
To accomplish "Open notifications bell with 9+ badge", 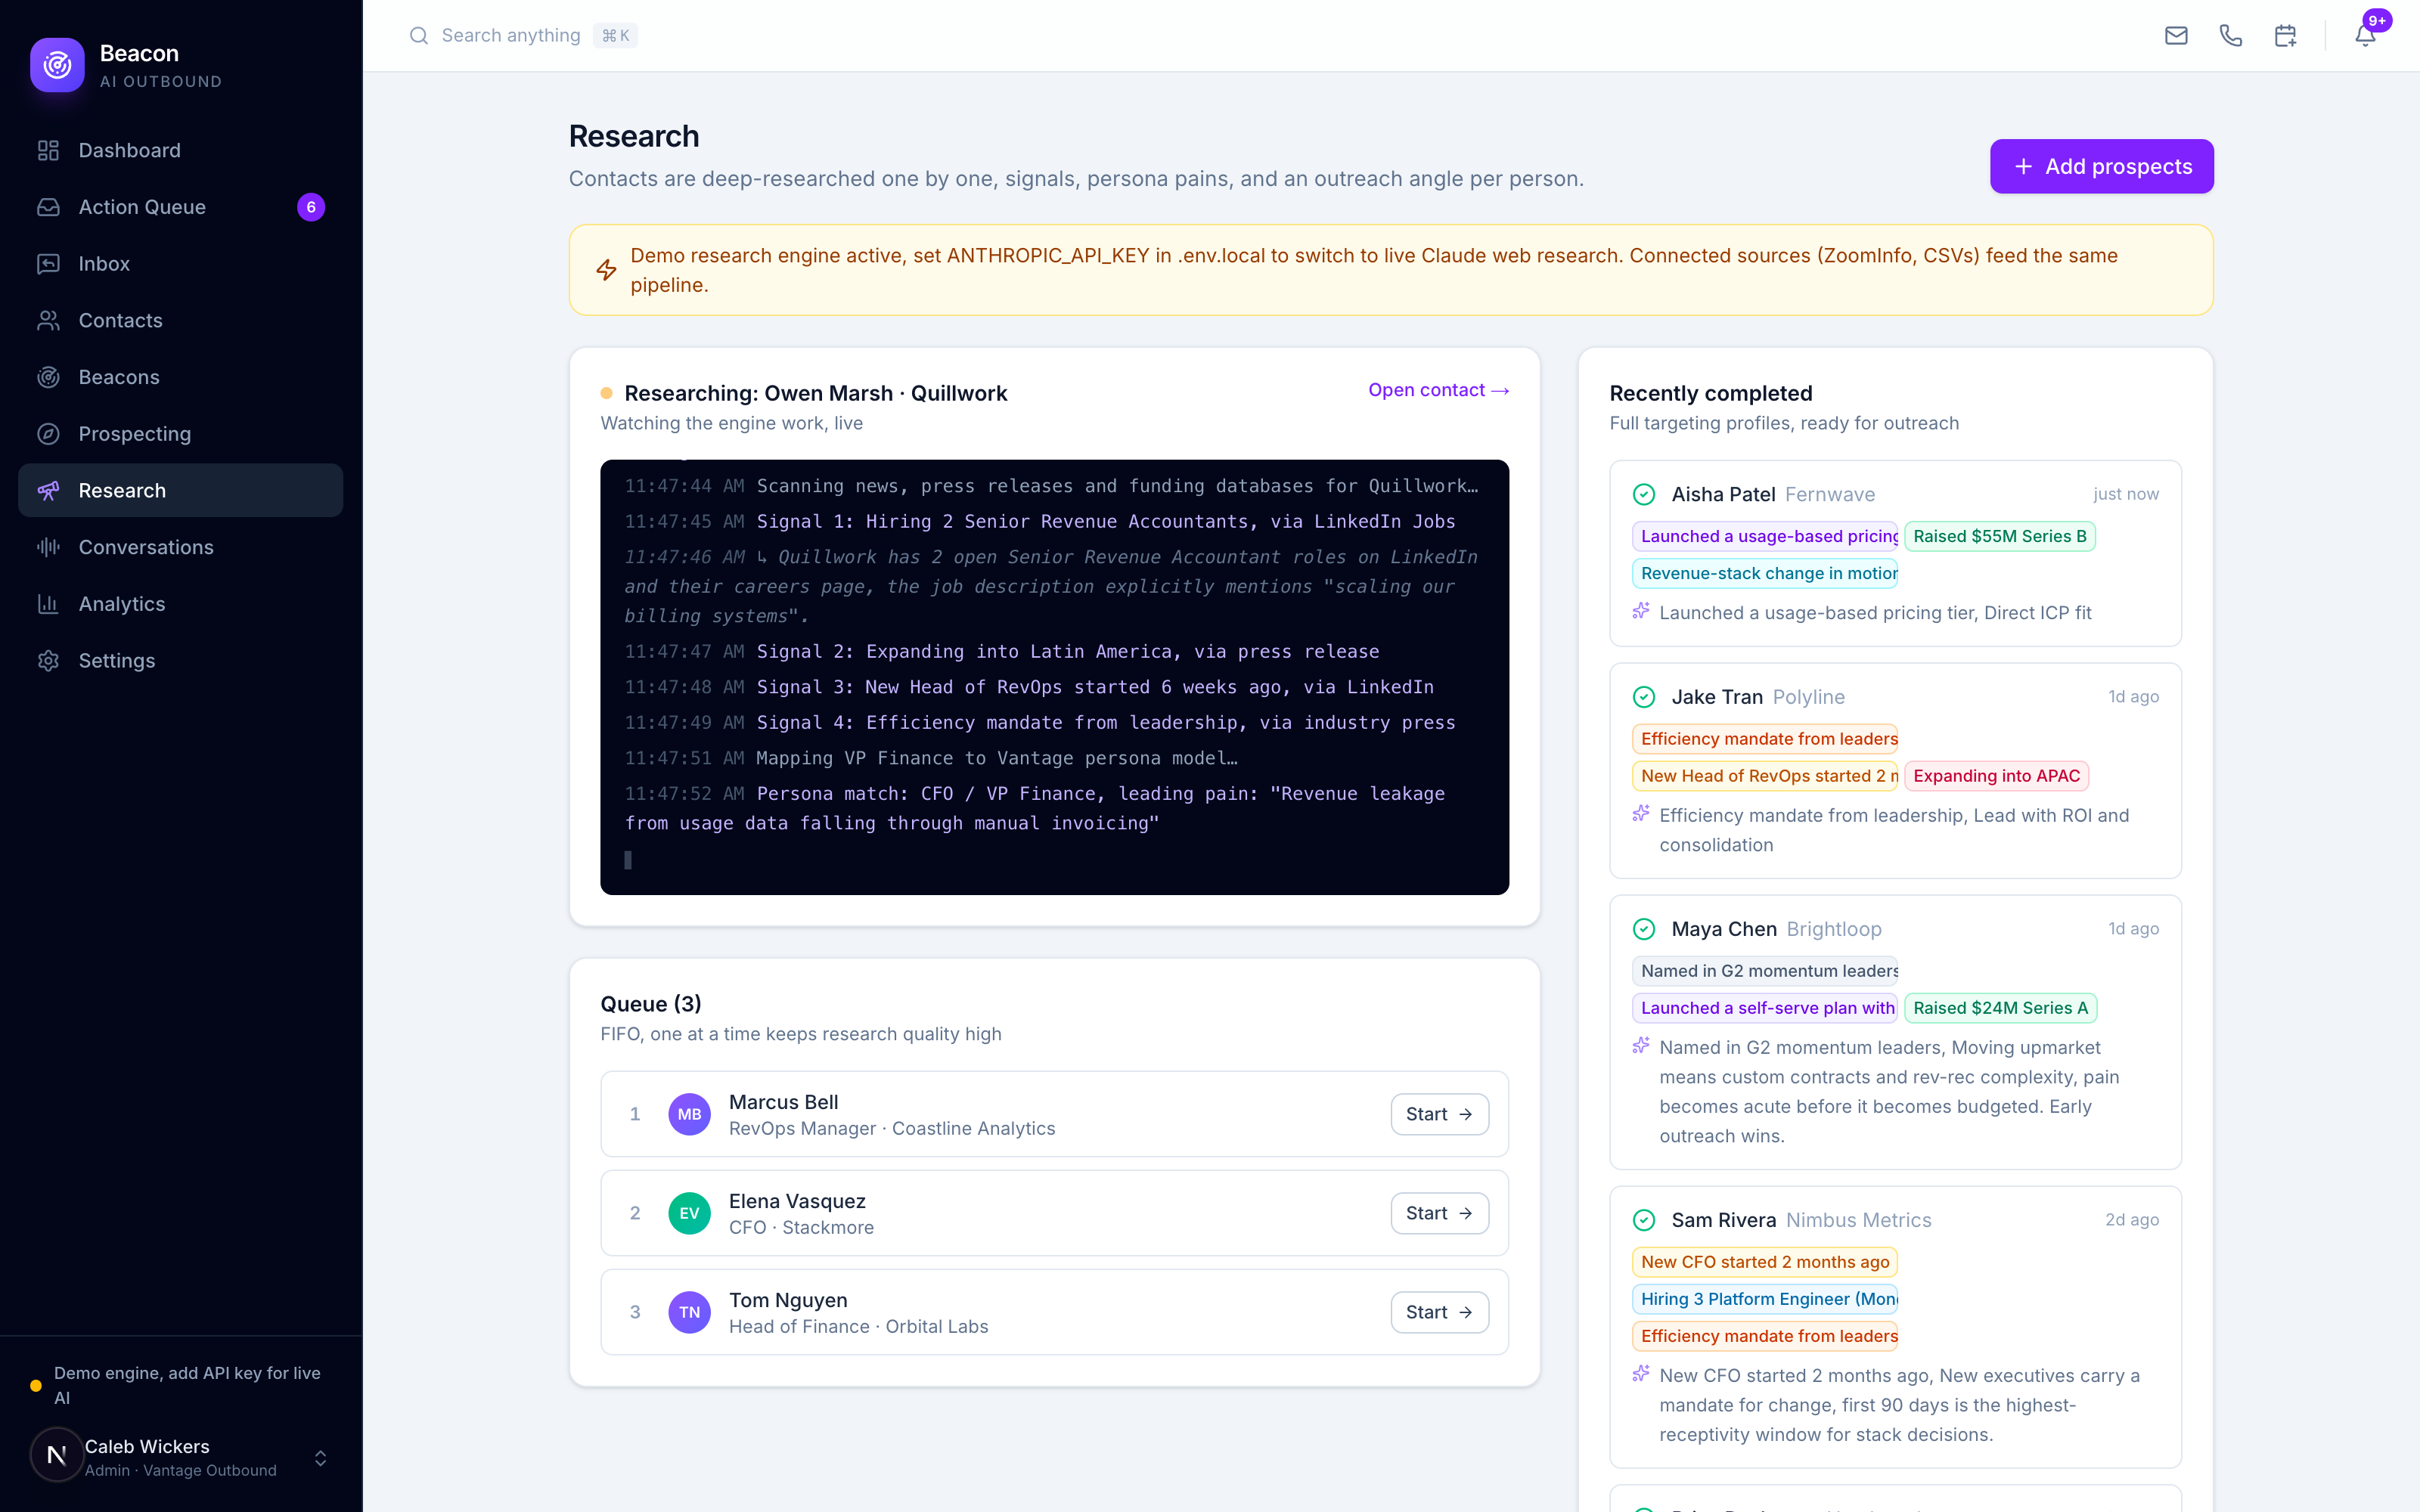I will click(x=2365, y=36).
